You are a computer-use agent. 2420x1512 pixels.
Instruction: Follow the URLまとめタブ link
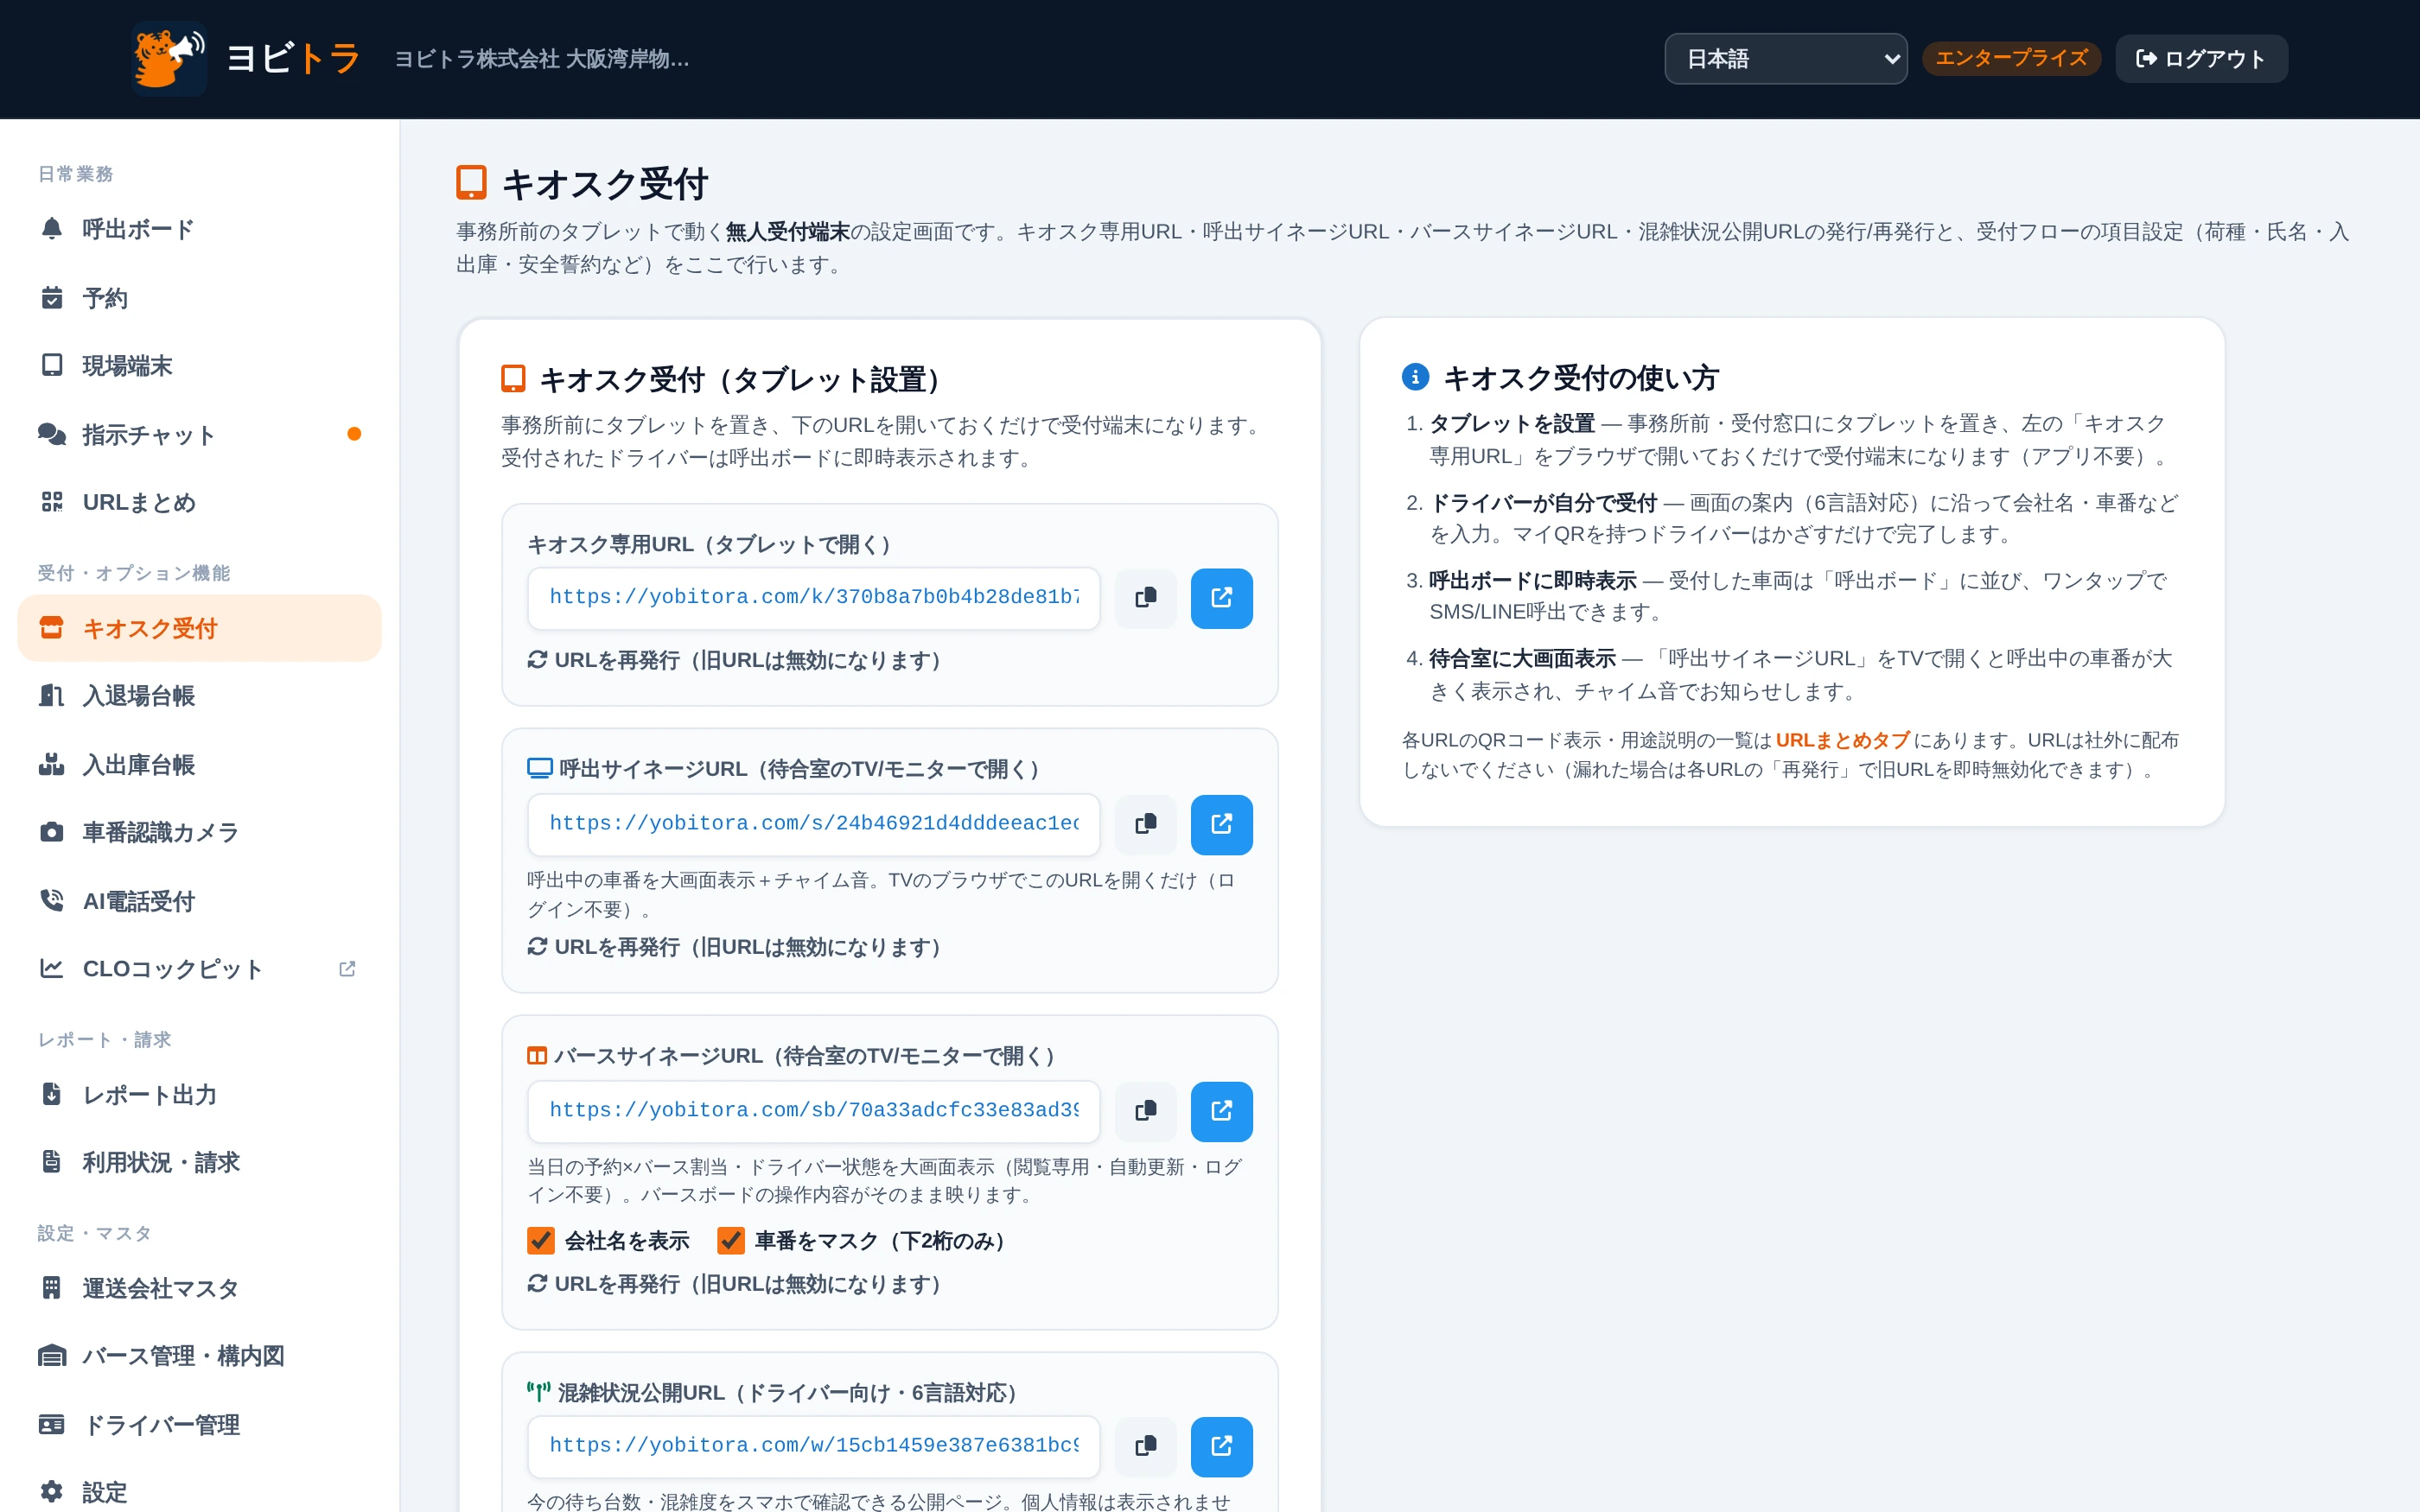coord(1842,740)
